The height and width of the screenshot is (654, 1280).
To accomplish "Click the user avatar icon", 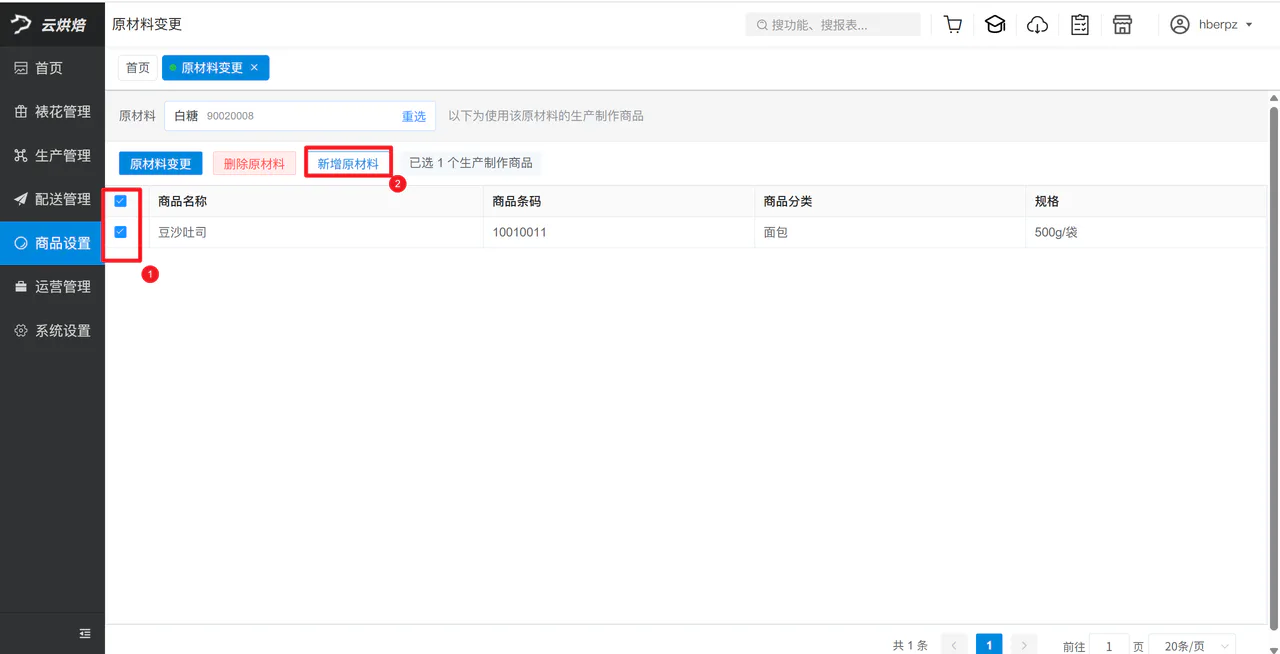I will click(1180, 25).
